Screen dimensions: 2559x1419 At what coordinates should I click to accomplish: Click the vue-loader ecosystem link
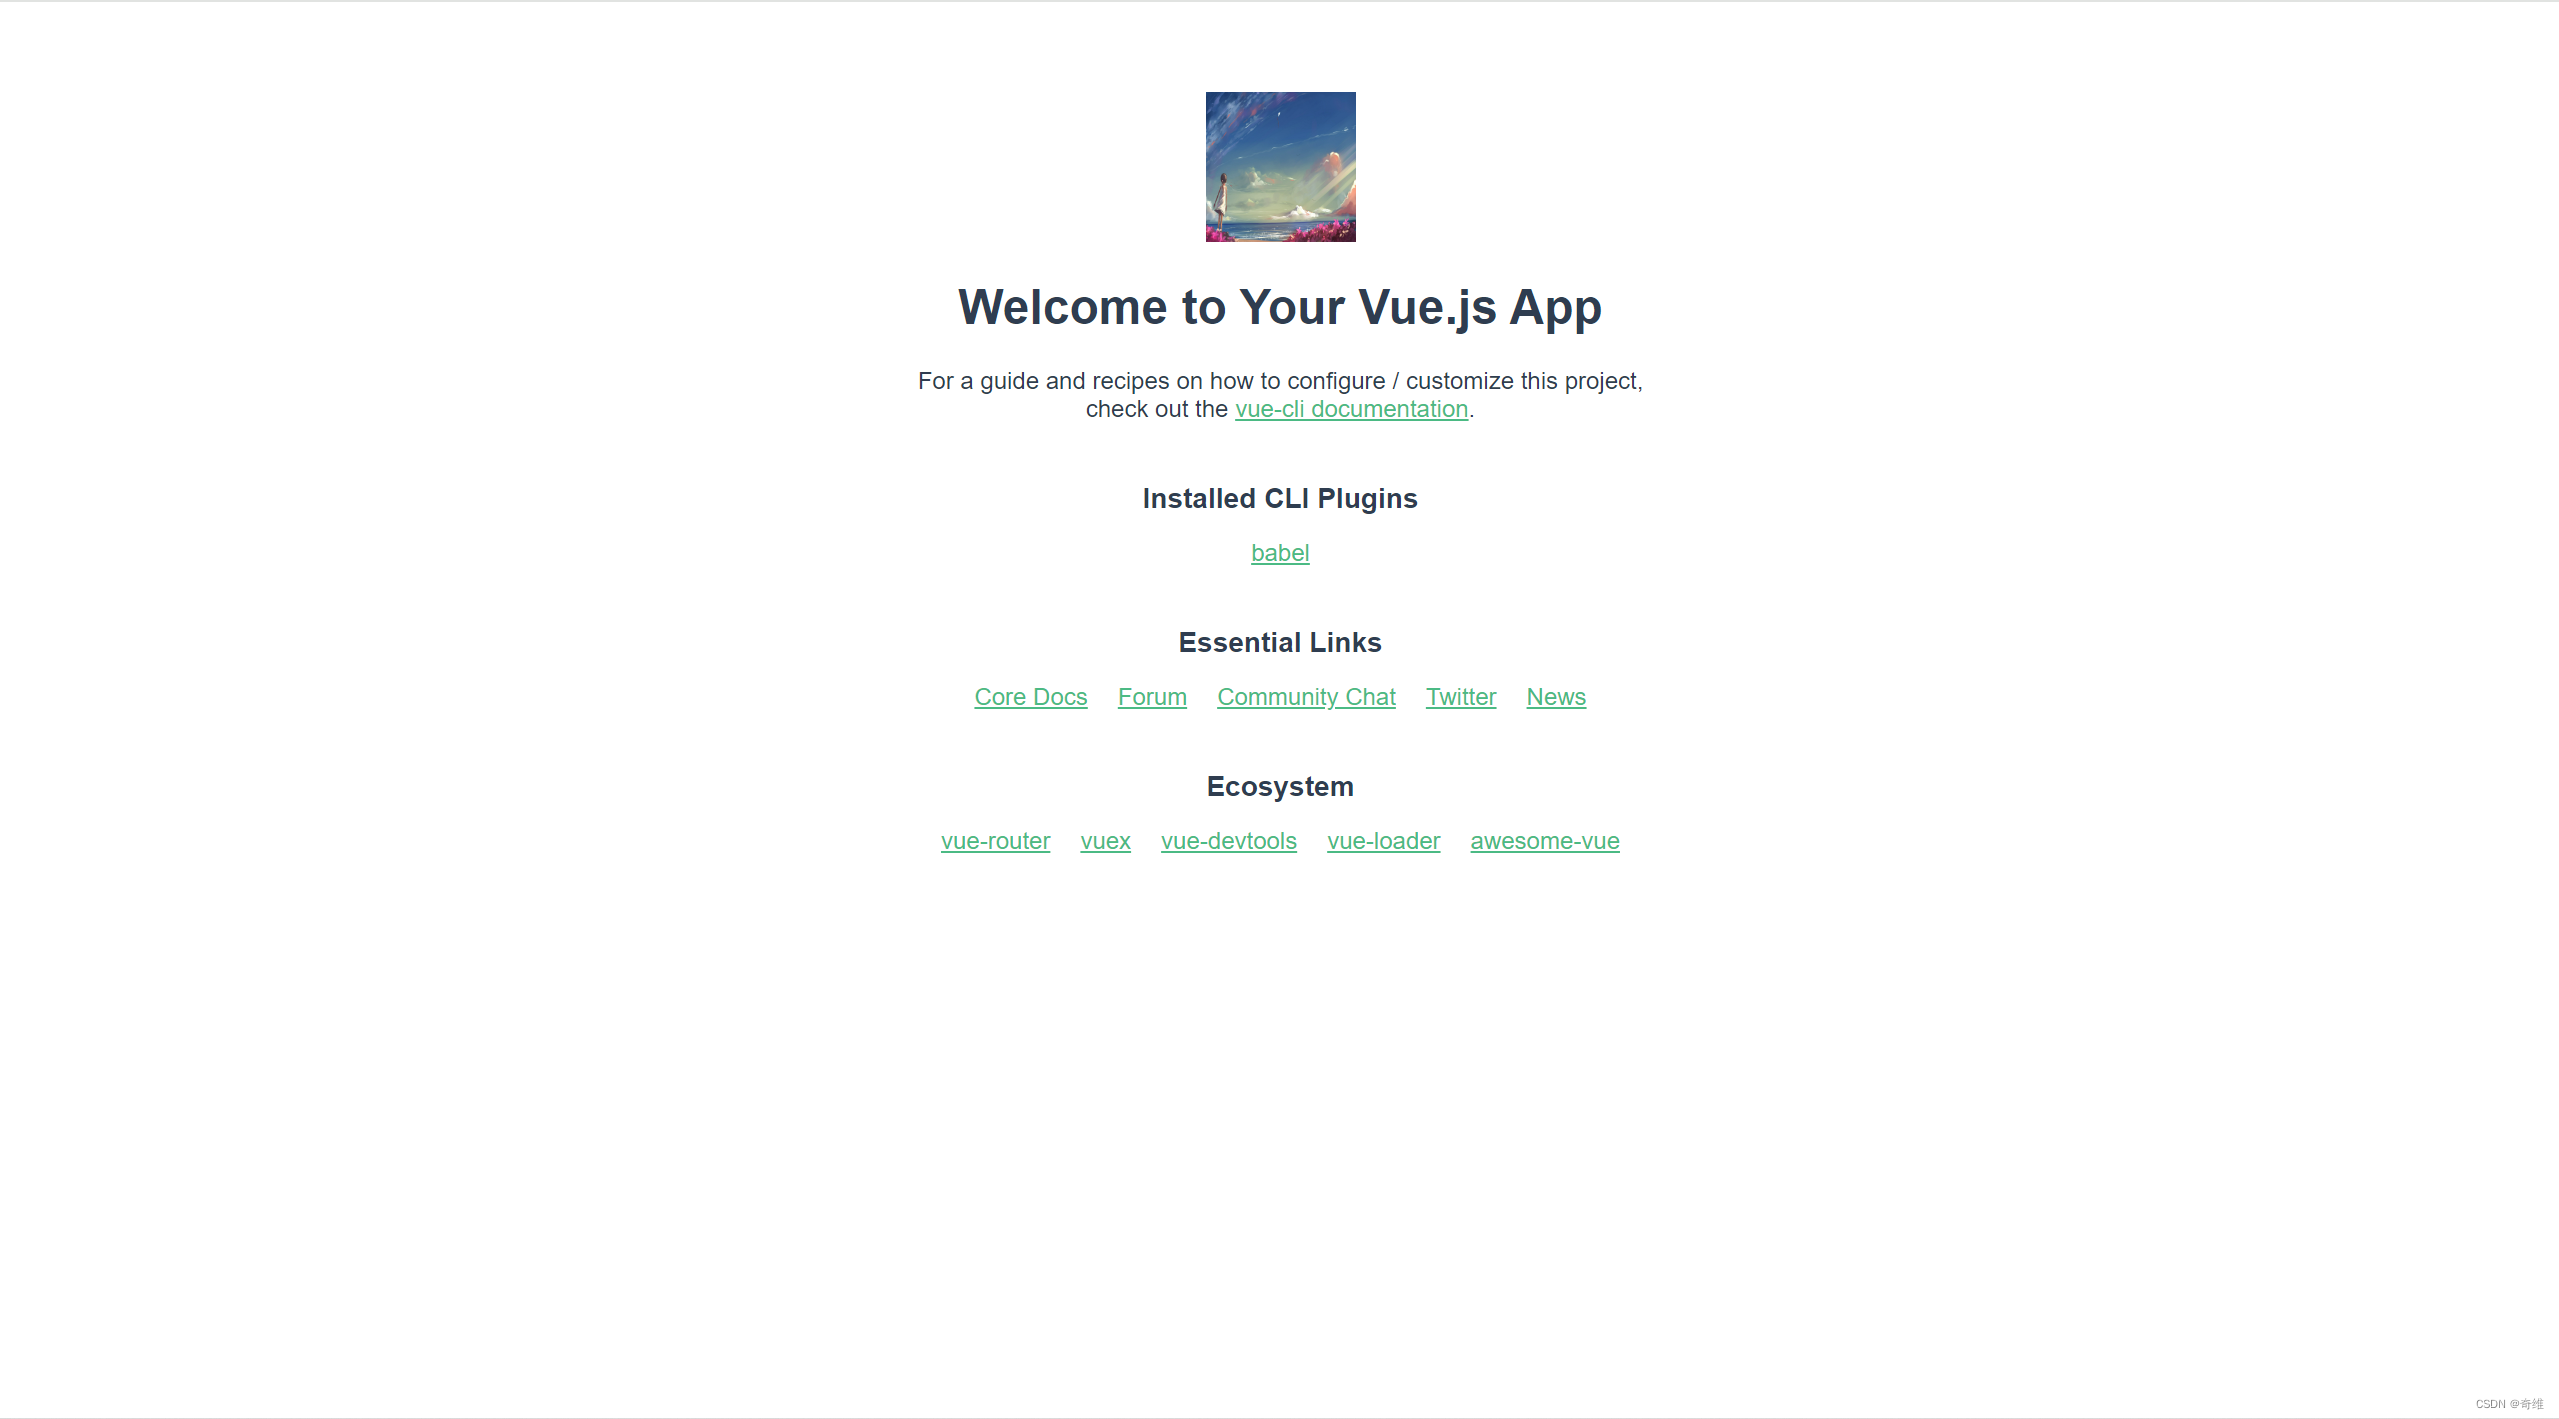(x=1383, y=841)
